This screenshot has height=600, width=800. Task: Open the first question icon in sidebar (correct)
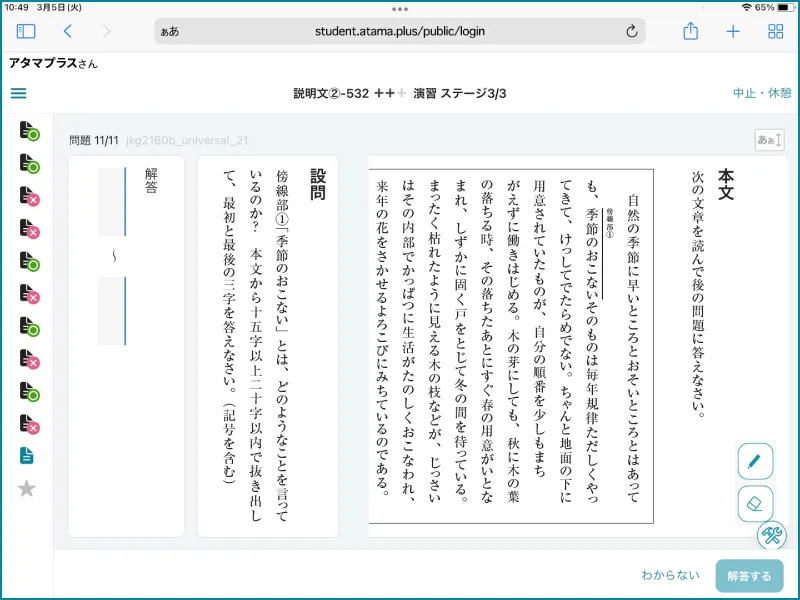[x=29, y=131]
